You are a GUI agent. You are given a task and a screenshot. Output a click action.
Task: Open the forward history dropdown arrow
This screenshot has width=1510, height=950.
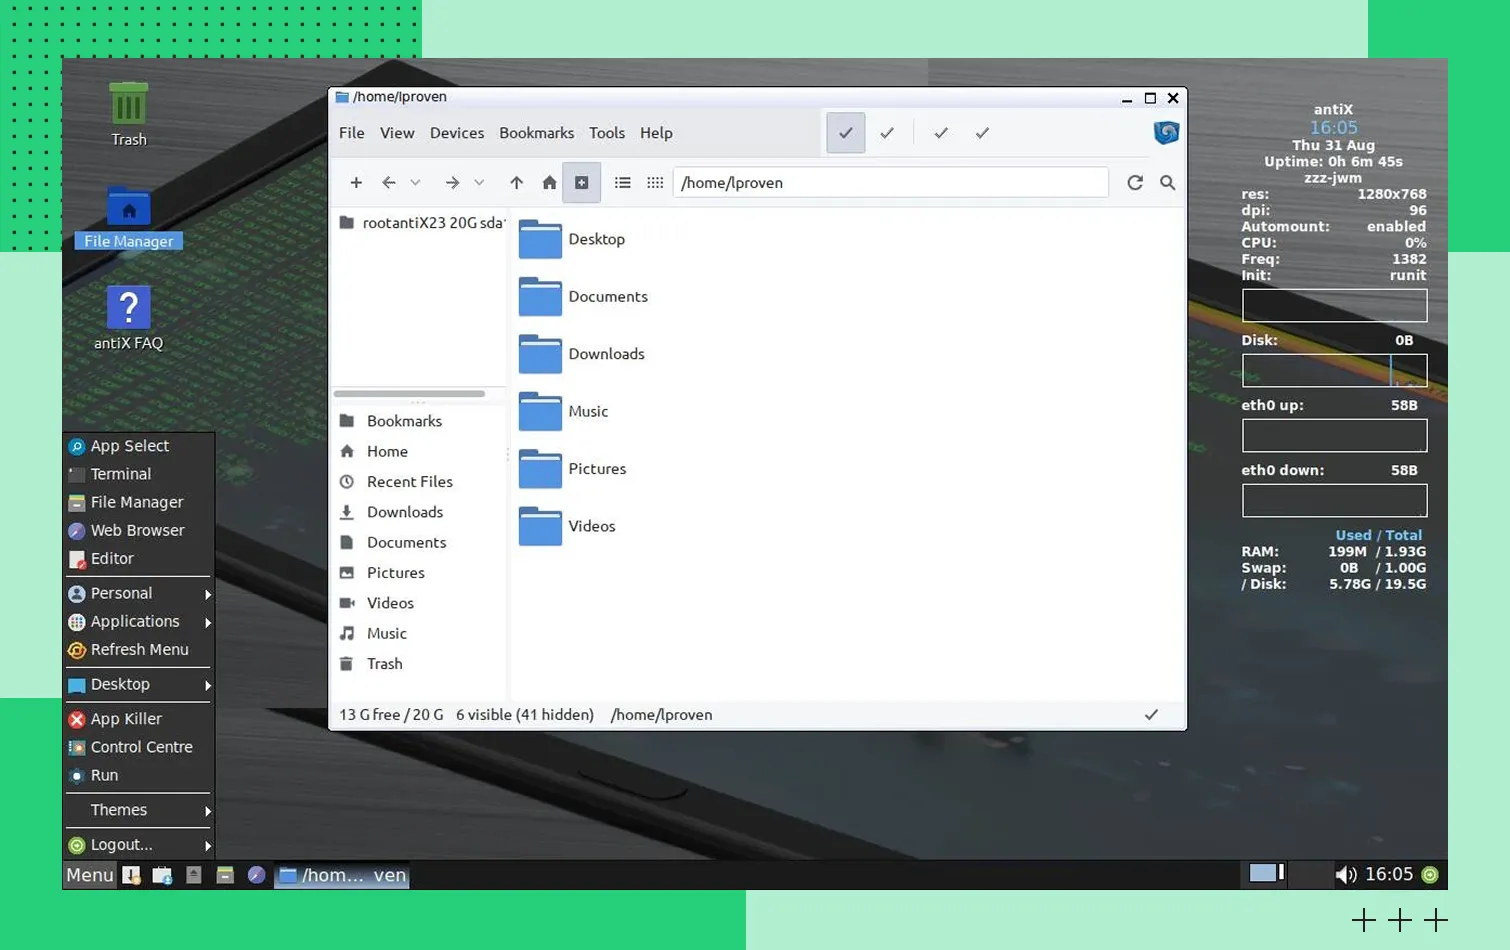pyautogui.click(x=479, y=183)
